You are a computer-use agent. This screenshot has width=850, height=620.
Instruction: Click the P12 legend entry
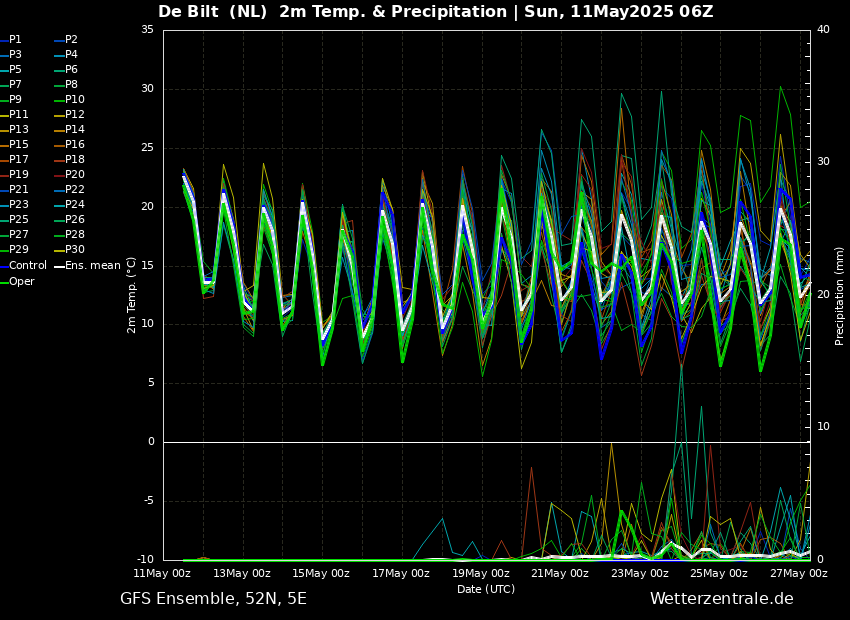coord(75,114)
